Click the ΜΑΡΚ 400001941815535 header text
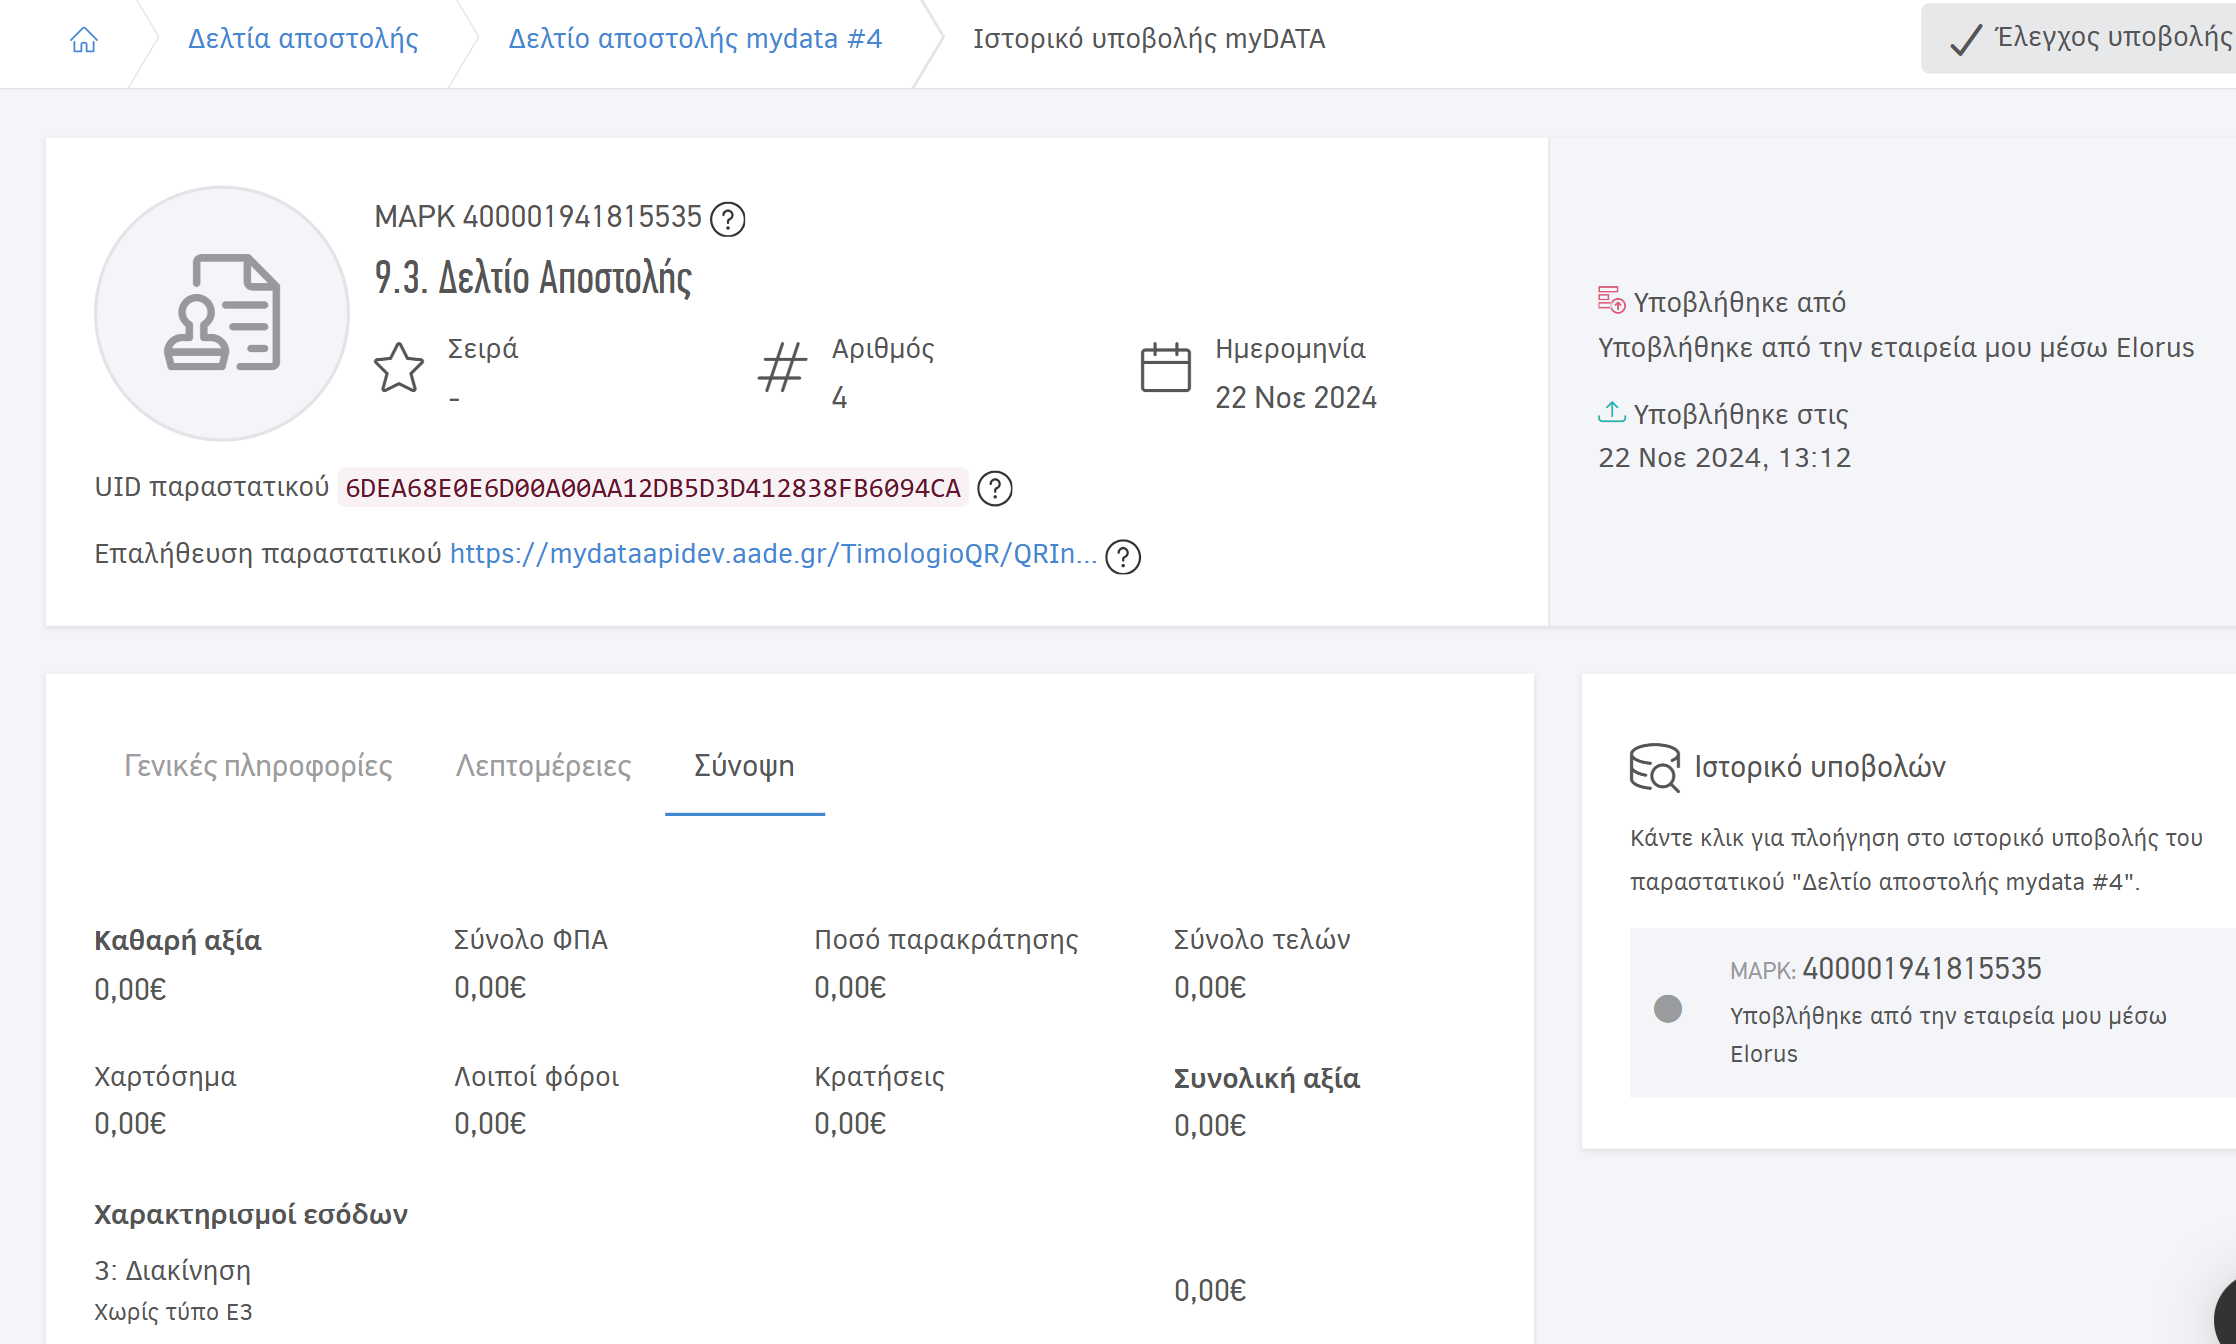The height and width of the screenshot is (1344, 2236). pos(538,217)
